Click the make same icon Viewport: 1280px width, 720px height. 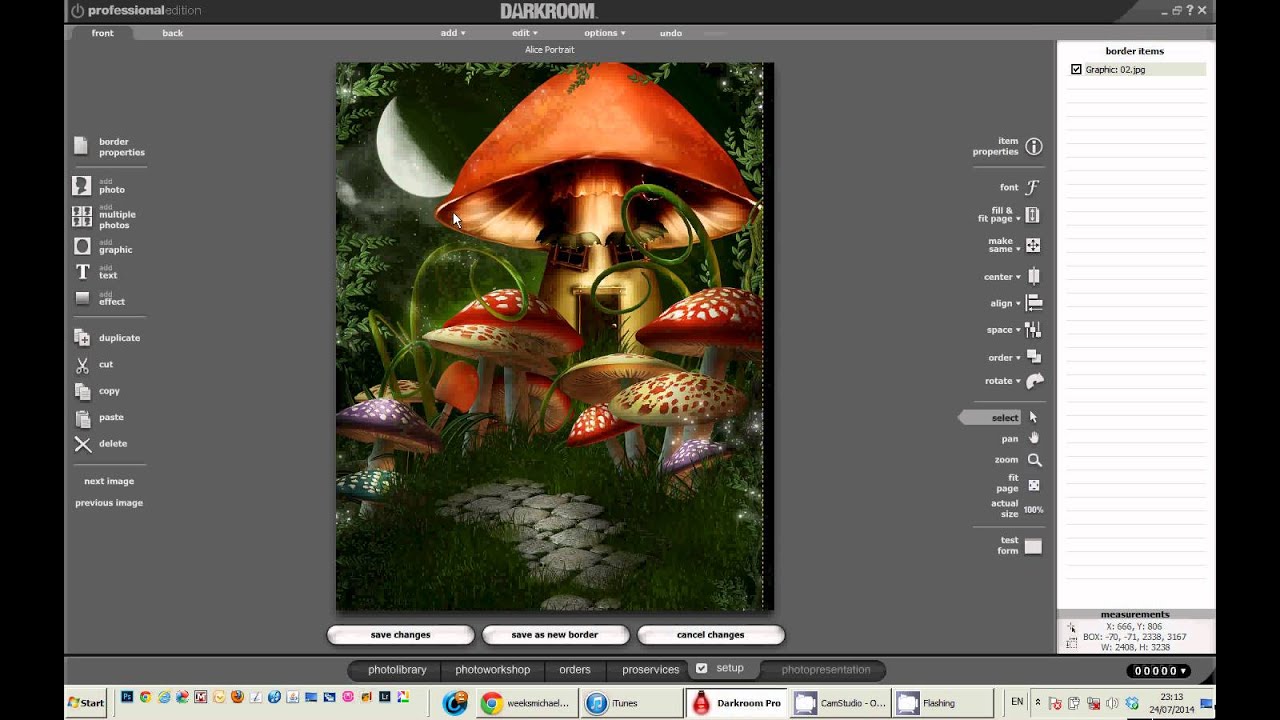click(1033, 245)
